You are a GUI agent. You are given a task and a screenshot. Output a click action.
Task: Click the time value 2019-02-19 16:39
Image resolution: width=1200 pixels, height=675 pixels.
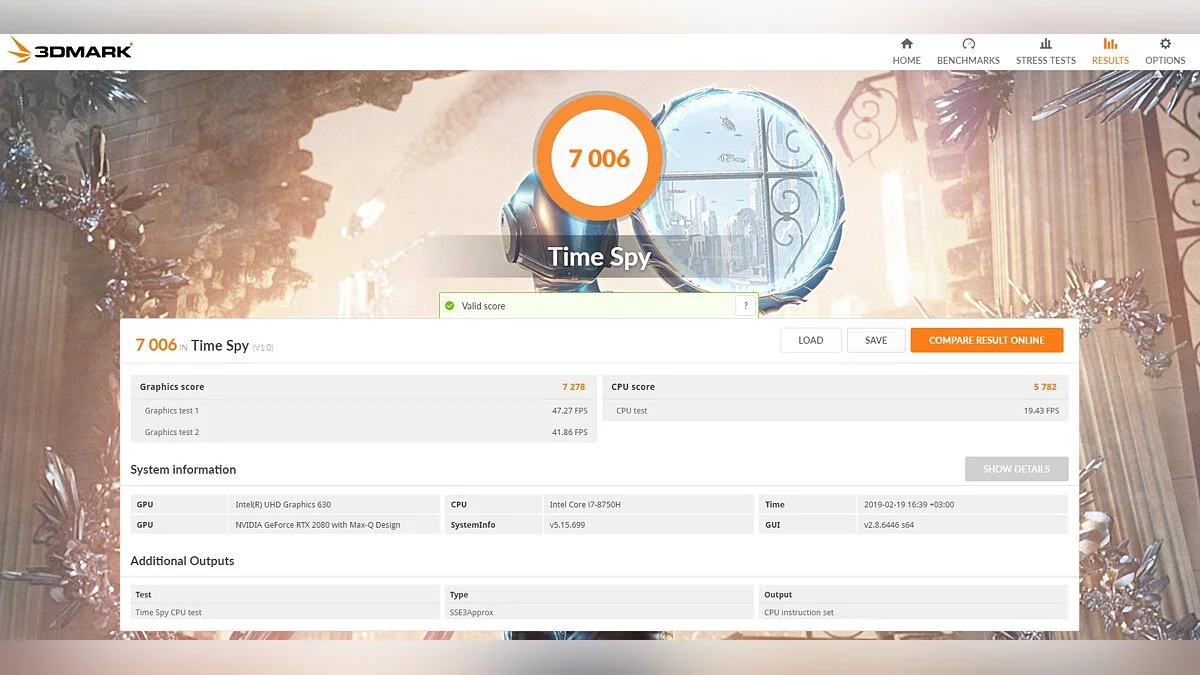click(x=909, y=505)
